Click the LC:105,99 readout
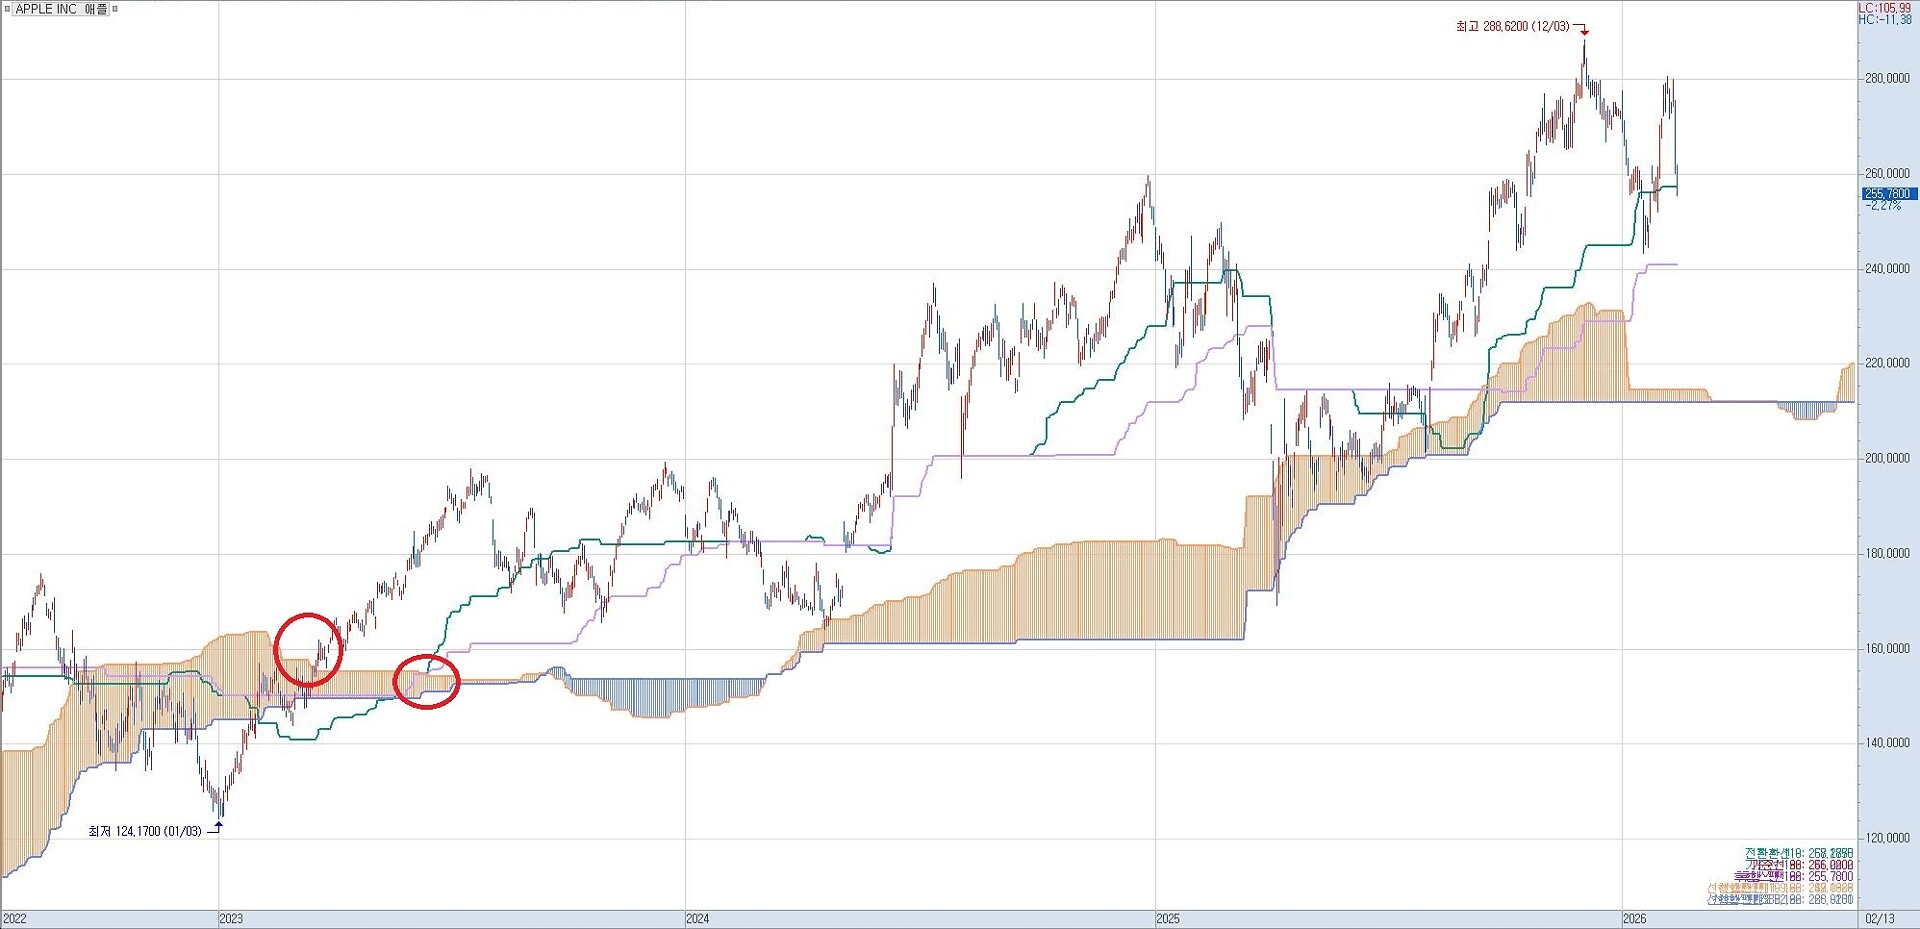1920x929 pixels. pyautogui.click(x=1884, y=8)
